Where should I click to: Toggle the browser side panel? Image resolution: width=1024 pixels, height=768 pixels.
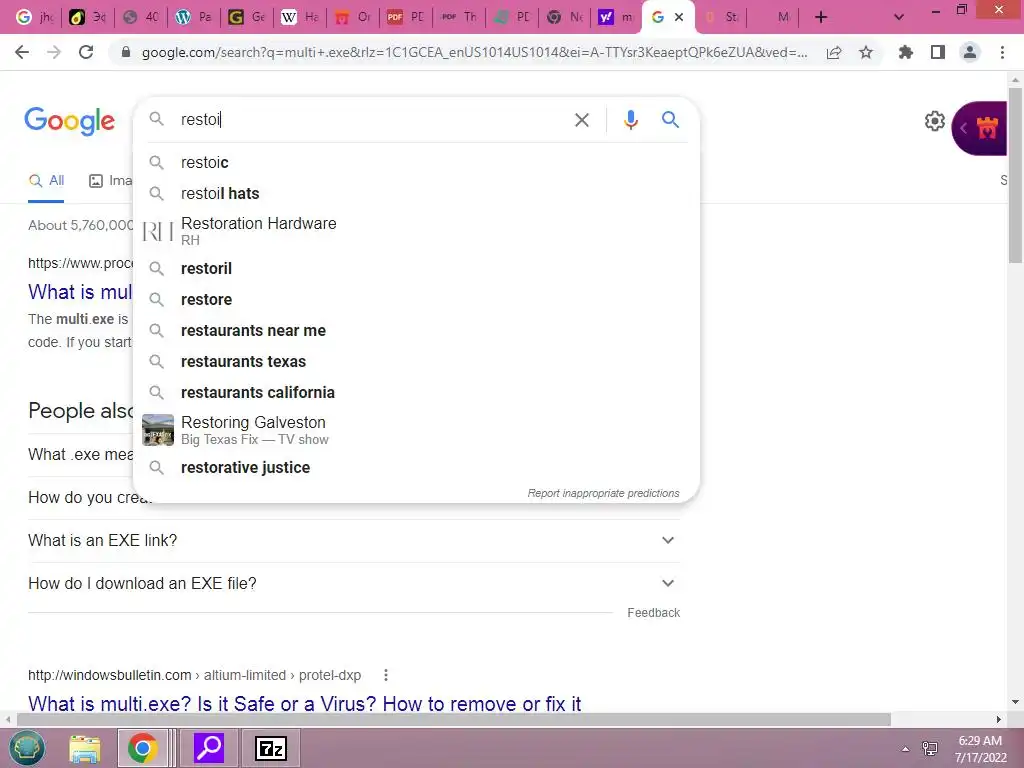pos(938,52)
